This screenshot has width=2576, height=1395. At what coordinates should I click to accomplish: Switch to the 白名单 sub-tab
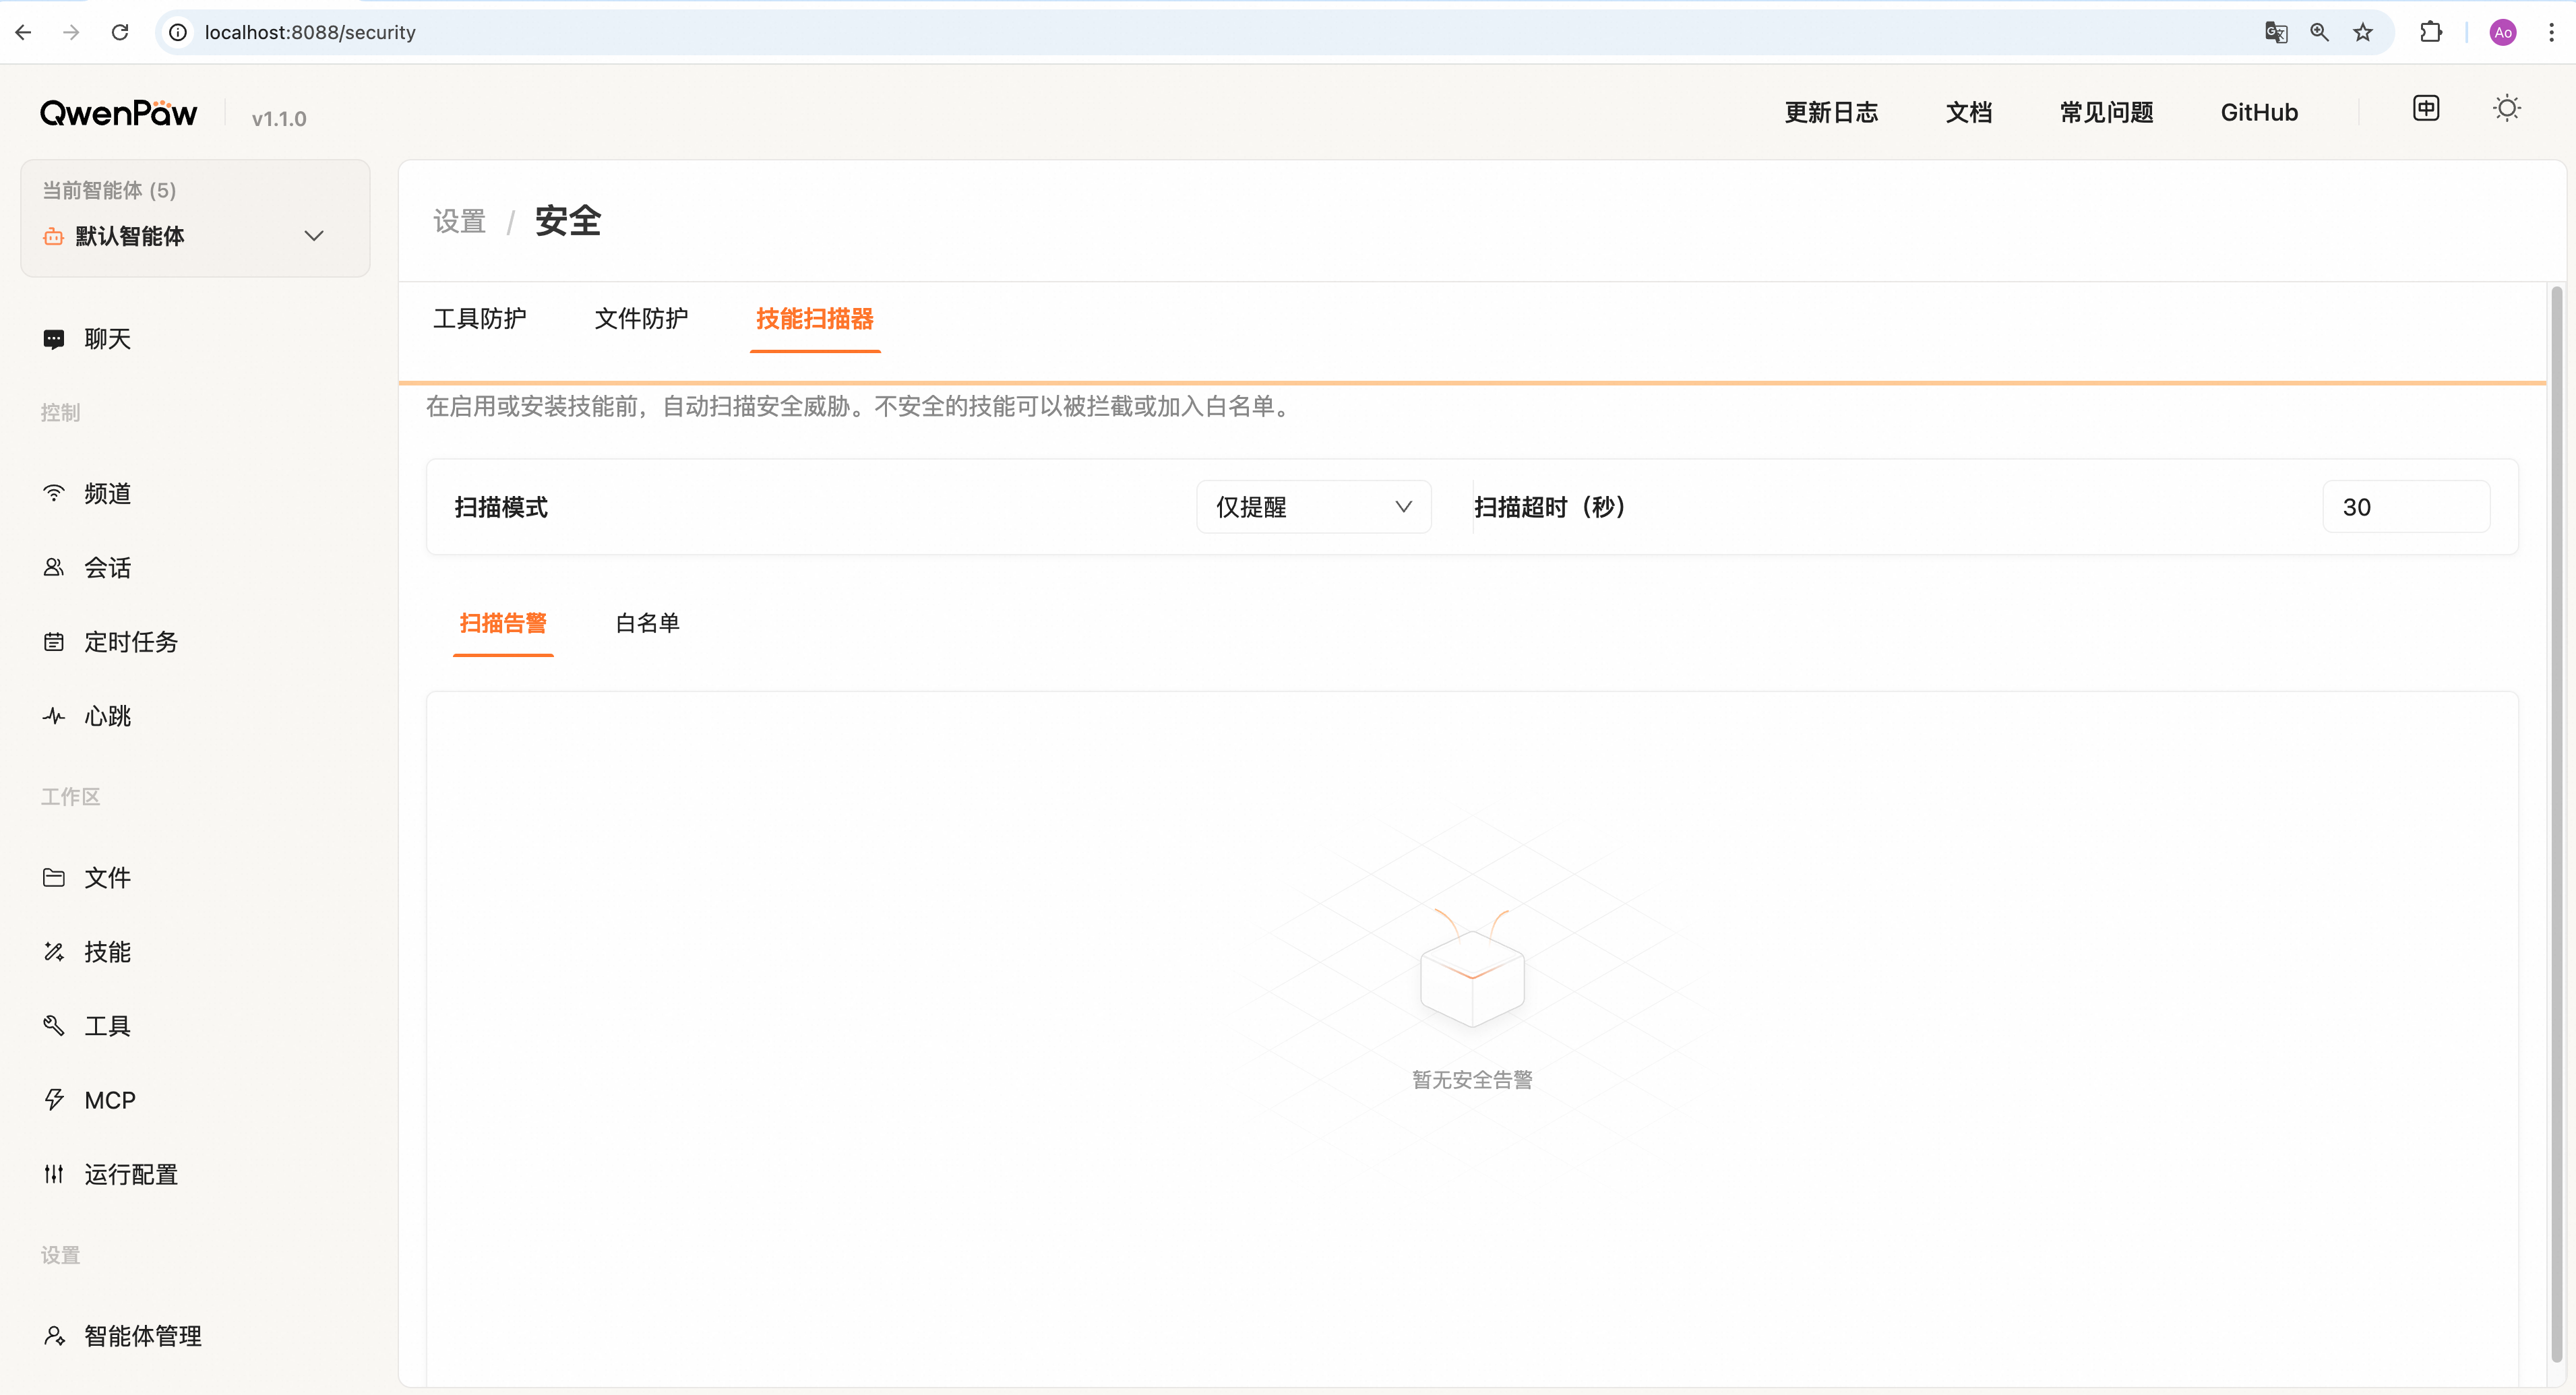coord(648,623)
